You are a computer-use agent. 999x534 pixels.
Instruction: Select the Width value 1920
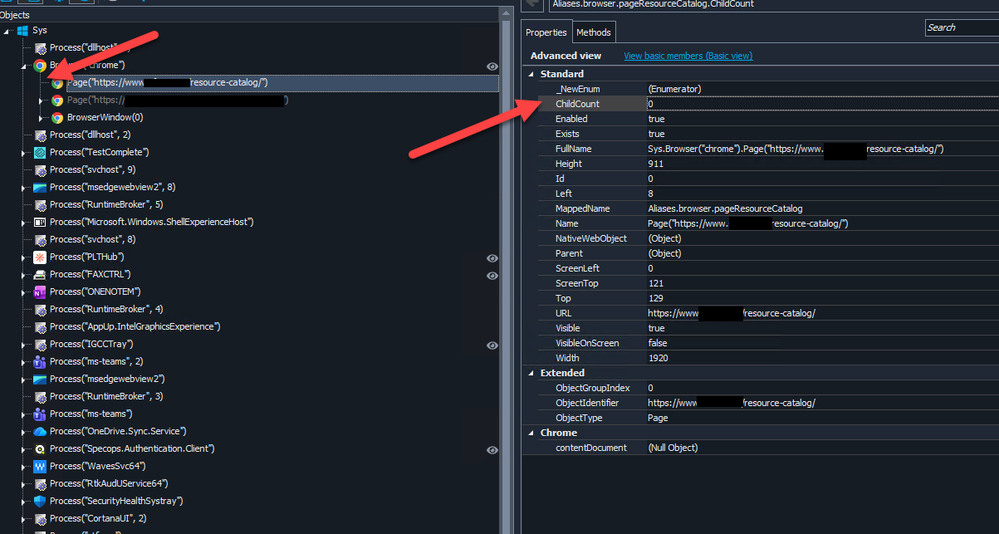click(x=658, y=358)
